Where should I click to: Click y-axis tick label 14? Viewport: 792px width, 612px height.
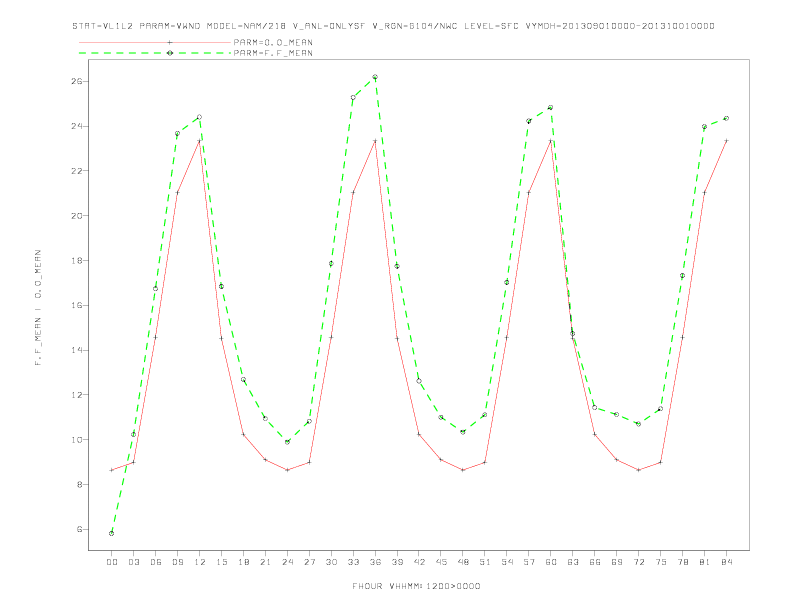77,350
